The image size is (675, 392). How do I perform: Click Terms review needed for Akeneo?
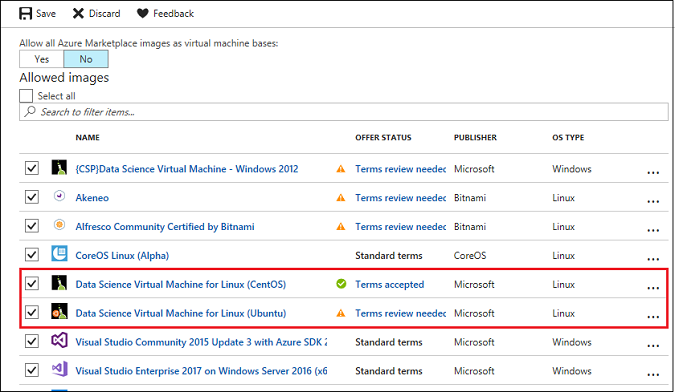click(400, 198)
